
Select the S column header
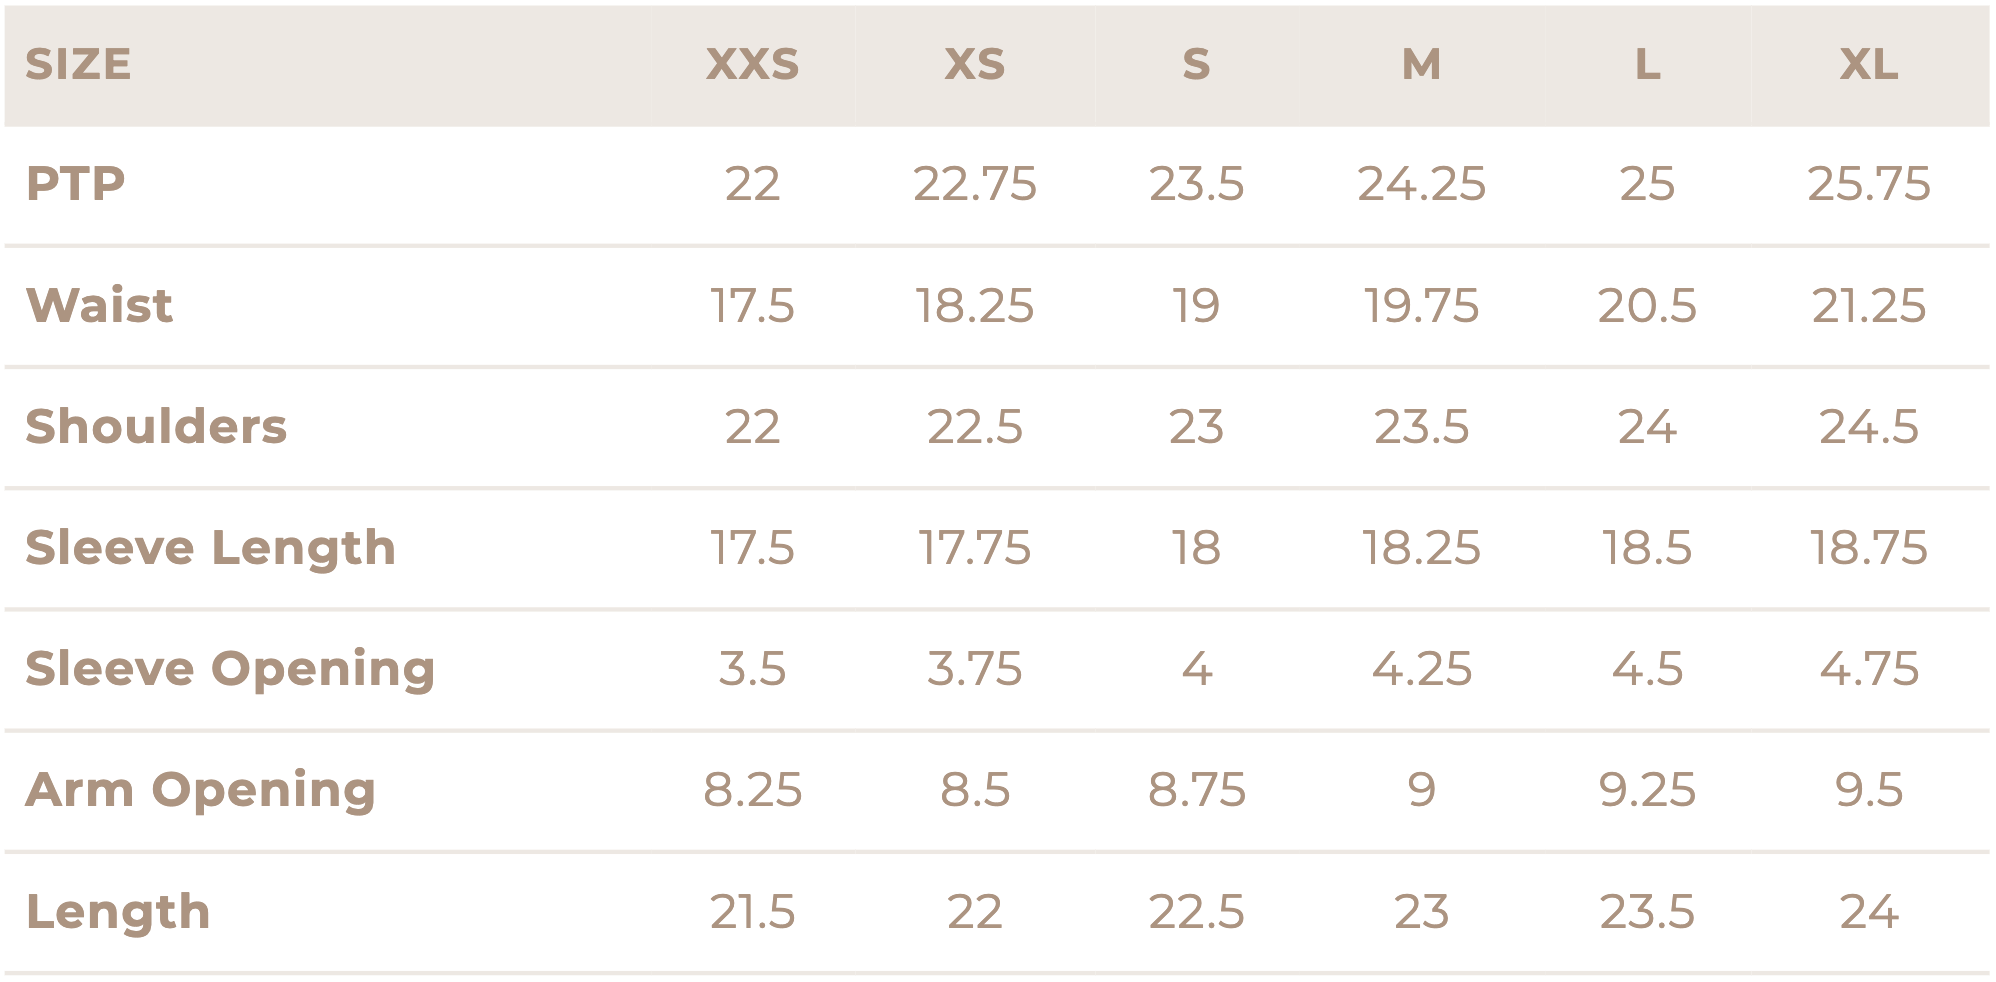coord(1196,65)
